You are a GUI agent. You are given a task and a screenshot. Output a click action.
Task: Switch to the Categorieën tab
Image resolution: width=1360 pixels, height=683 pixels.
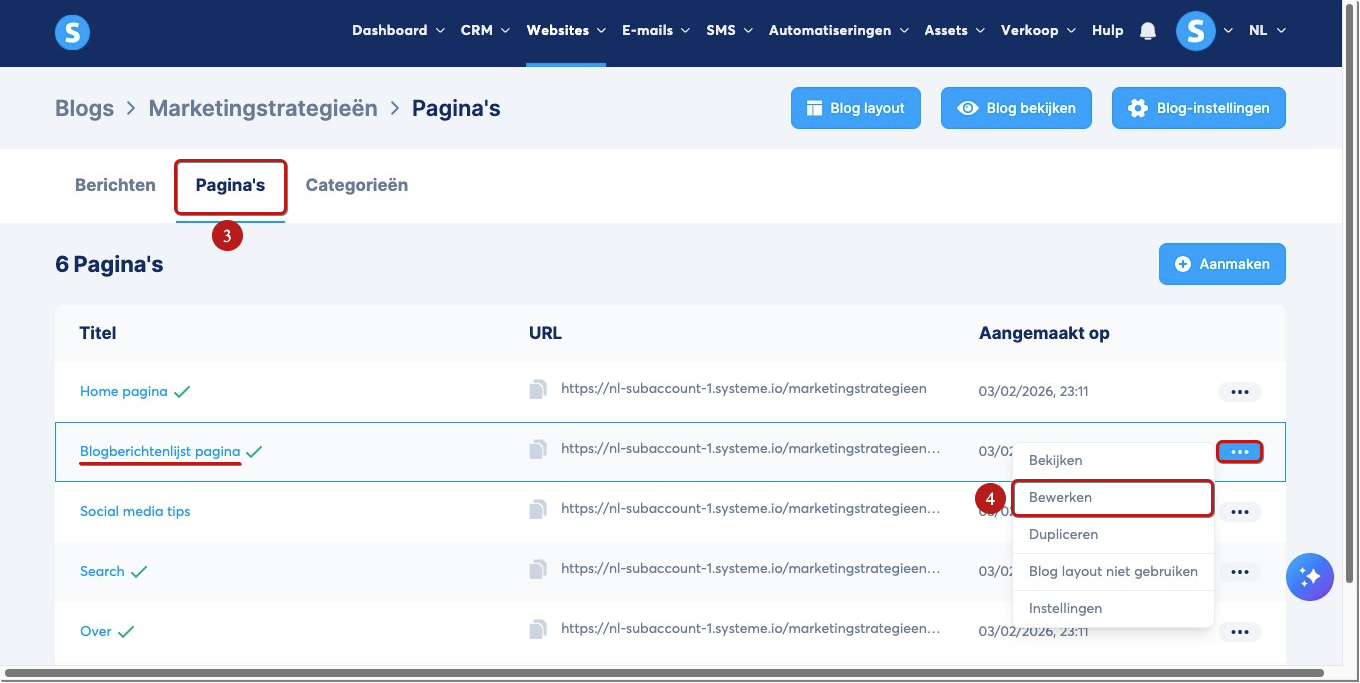[356, 185]
